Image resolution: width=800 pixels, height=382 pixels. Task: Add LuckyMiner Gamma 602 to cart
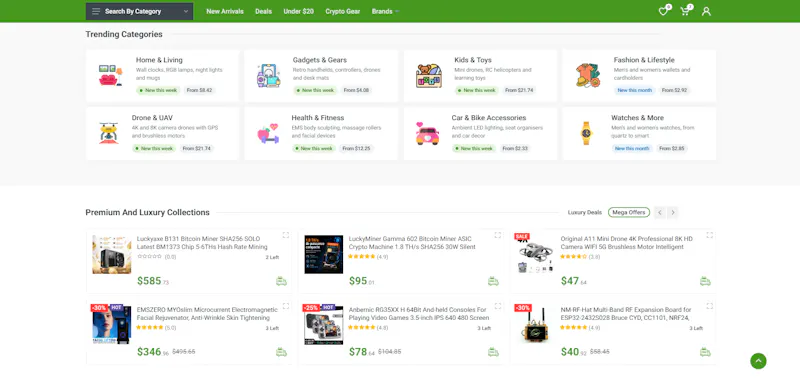click(x=493, y=281)
